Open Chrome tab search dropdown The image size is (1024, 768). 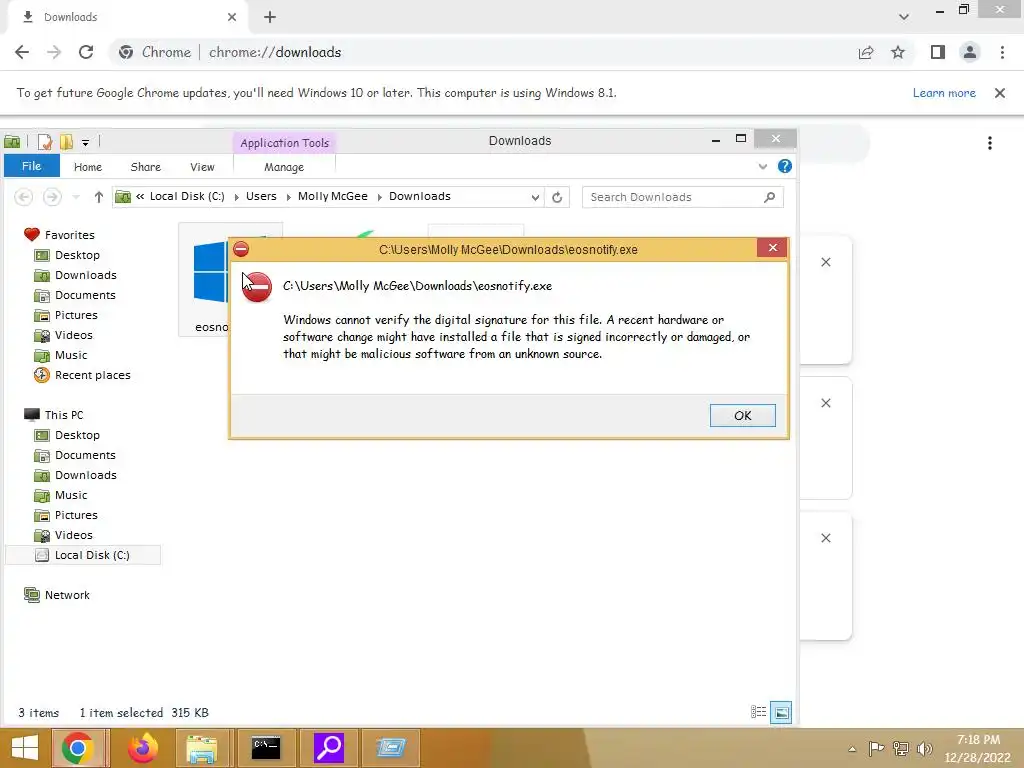(904, 17)
